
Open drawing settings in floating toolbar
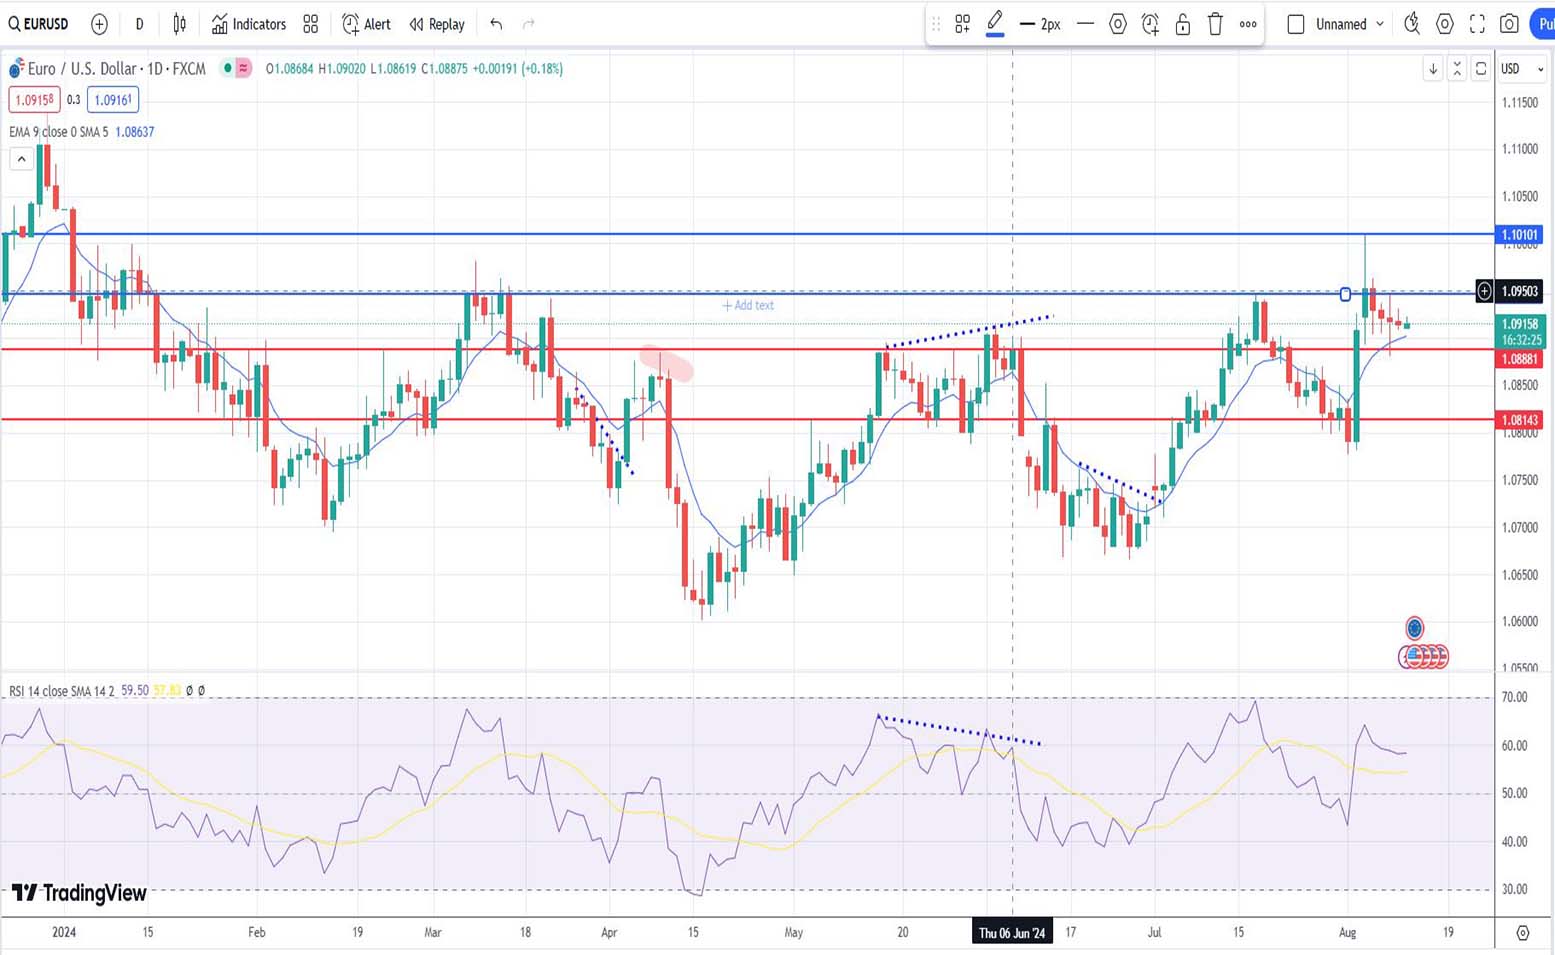[x=1118, y=24]
